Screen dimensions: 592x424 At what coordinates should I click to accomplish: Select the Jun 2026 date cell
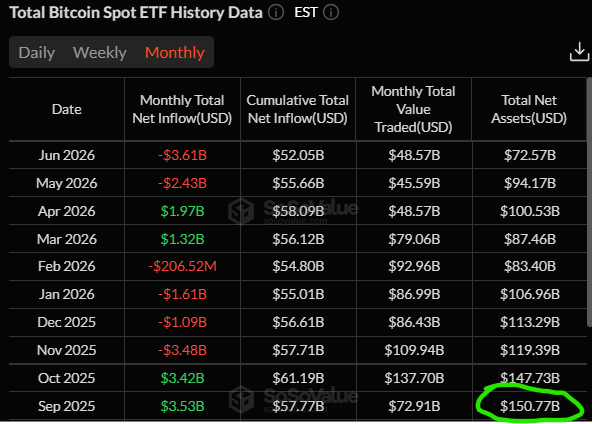pos(67,155)
